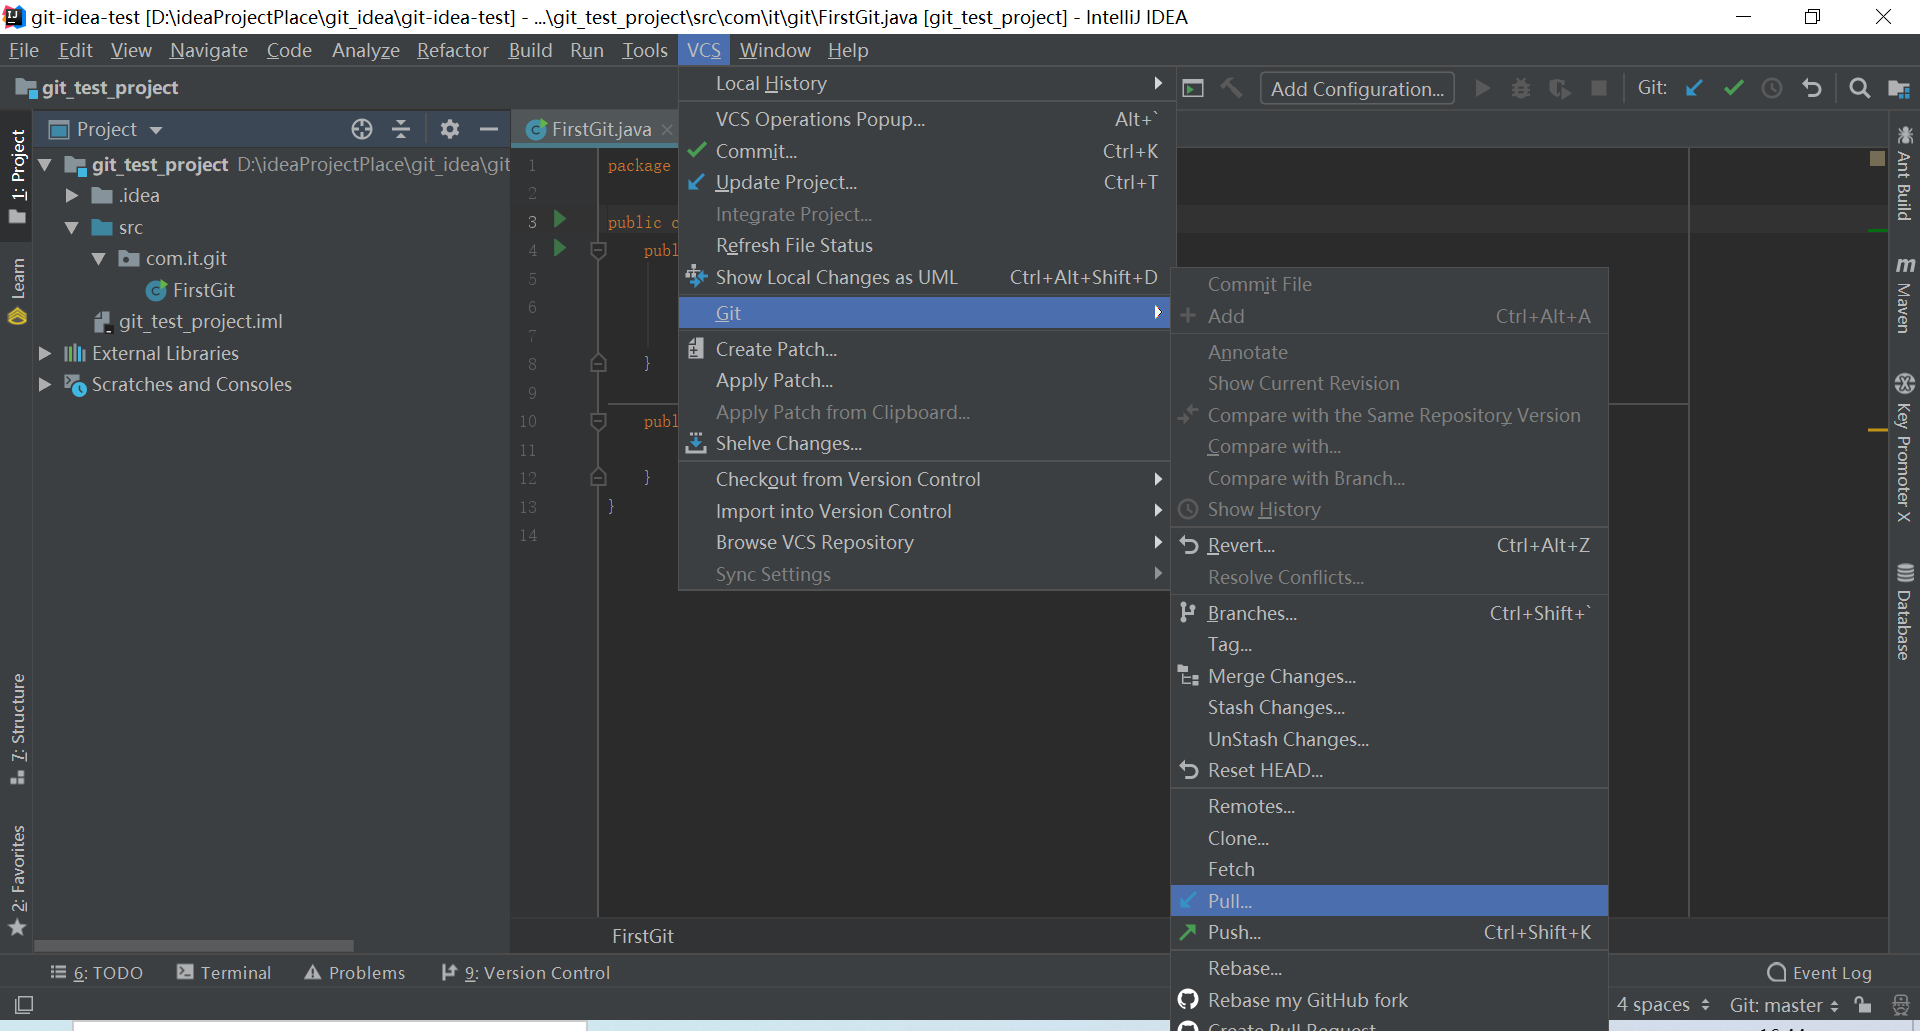1920x1031 pixels.
Task: Choose Branches... in Git submenu
Action: 1389,613
